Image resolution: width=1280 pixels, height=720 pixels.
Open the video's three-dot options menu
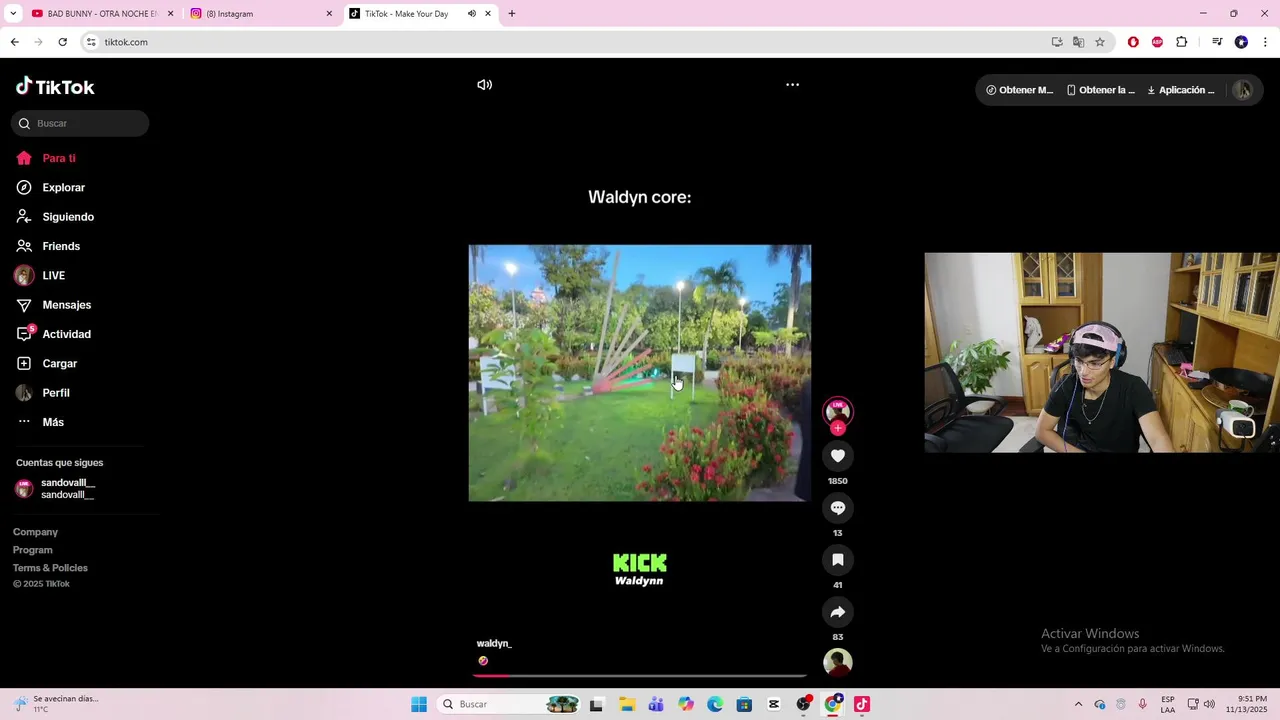pyautogui.click(x=792, y=85)
